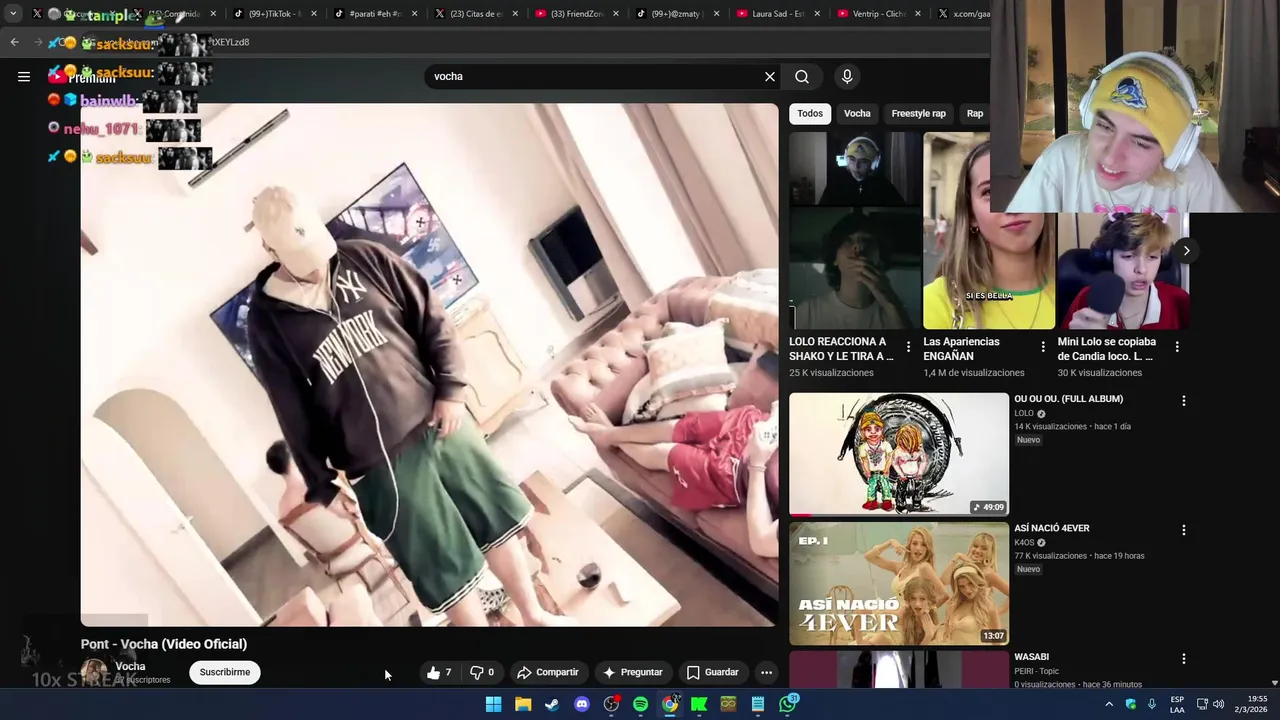Open the Vocha channel name link
Screen dimensions: 1280x720
(x=130, y=666)
